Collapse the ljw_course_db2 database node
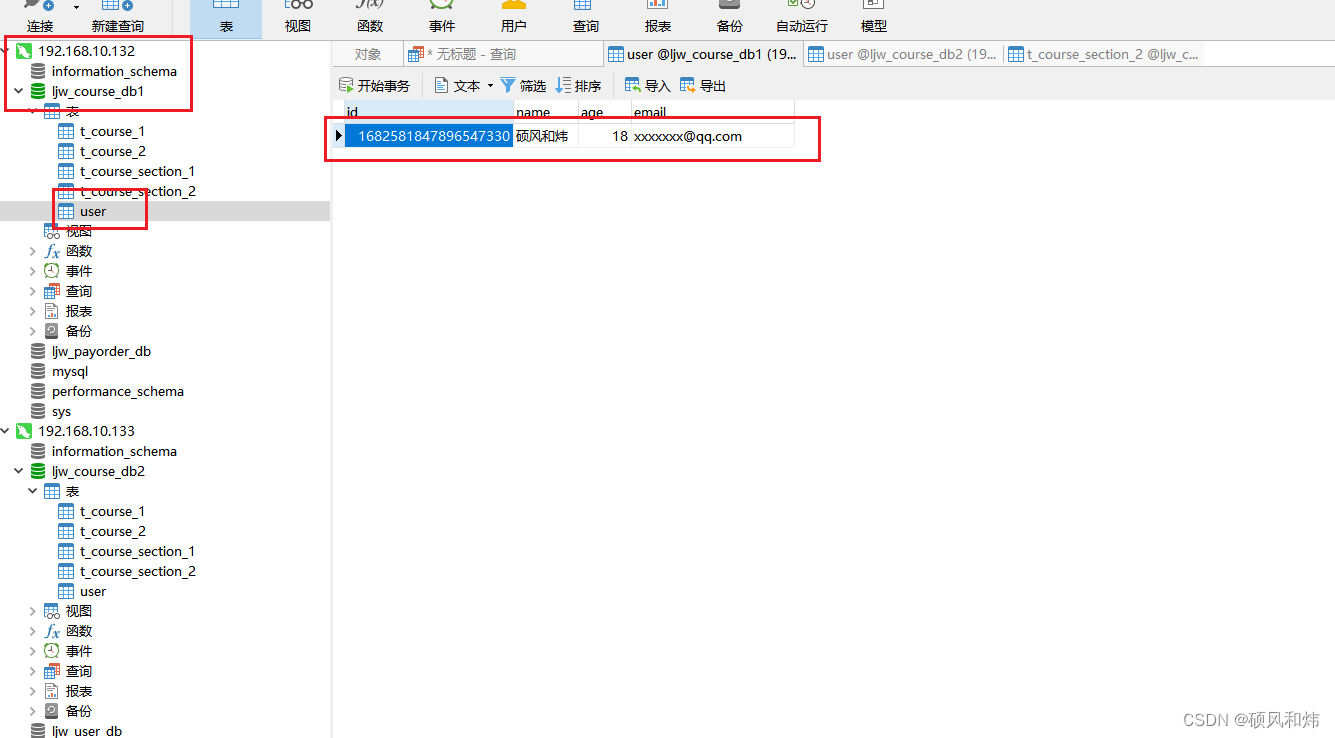The height and width of the screenshot is (738, 1335). click(18, 471)
